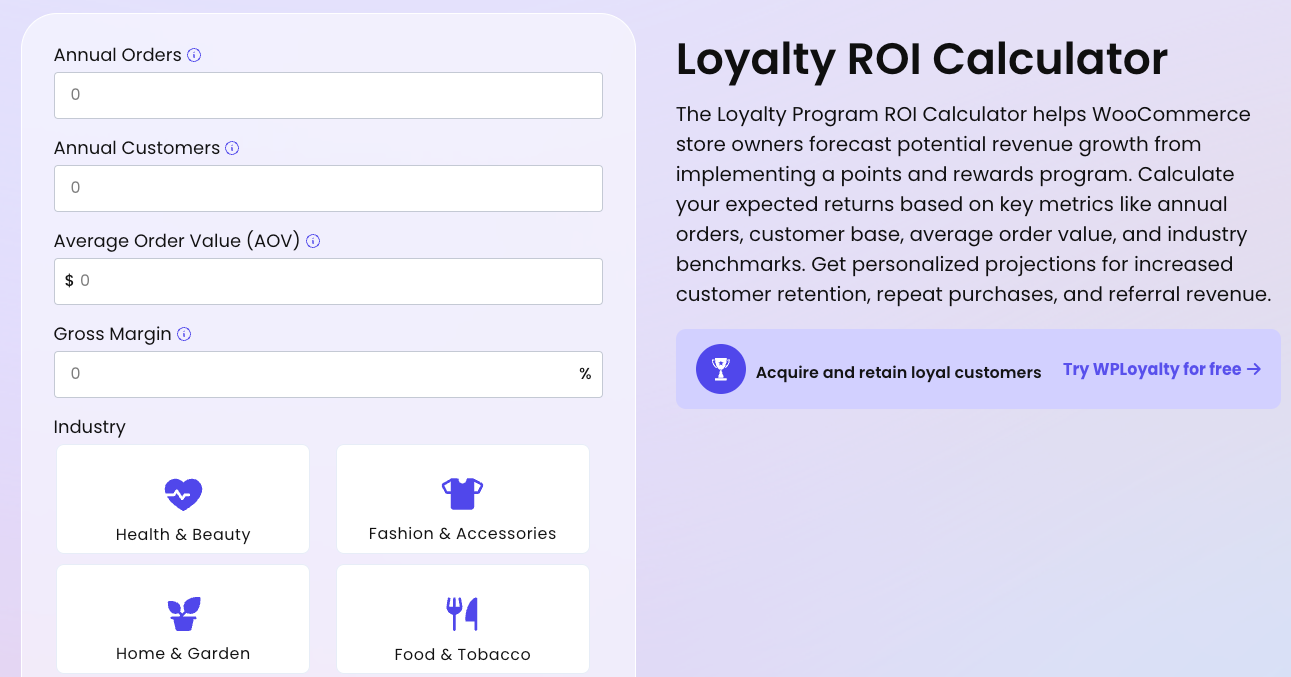
Task: Click the utensils icon for Food & Tobacco
Action: point(462,612)
